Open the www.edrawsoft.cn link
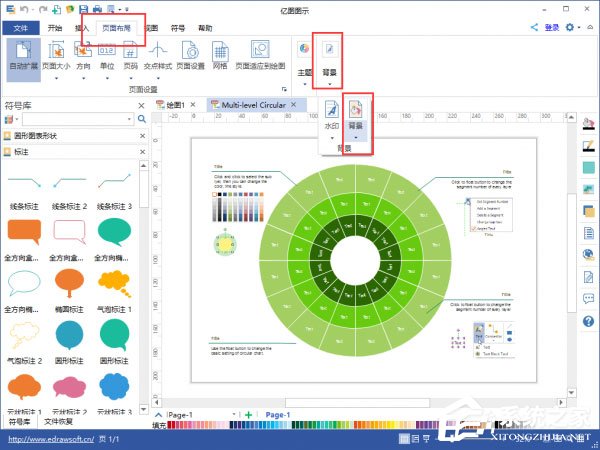This screenshot has height=450, width=600. (51, 439)
